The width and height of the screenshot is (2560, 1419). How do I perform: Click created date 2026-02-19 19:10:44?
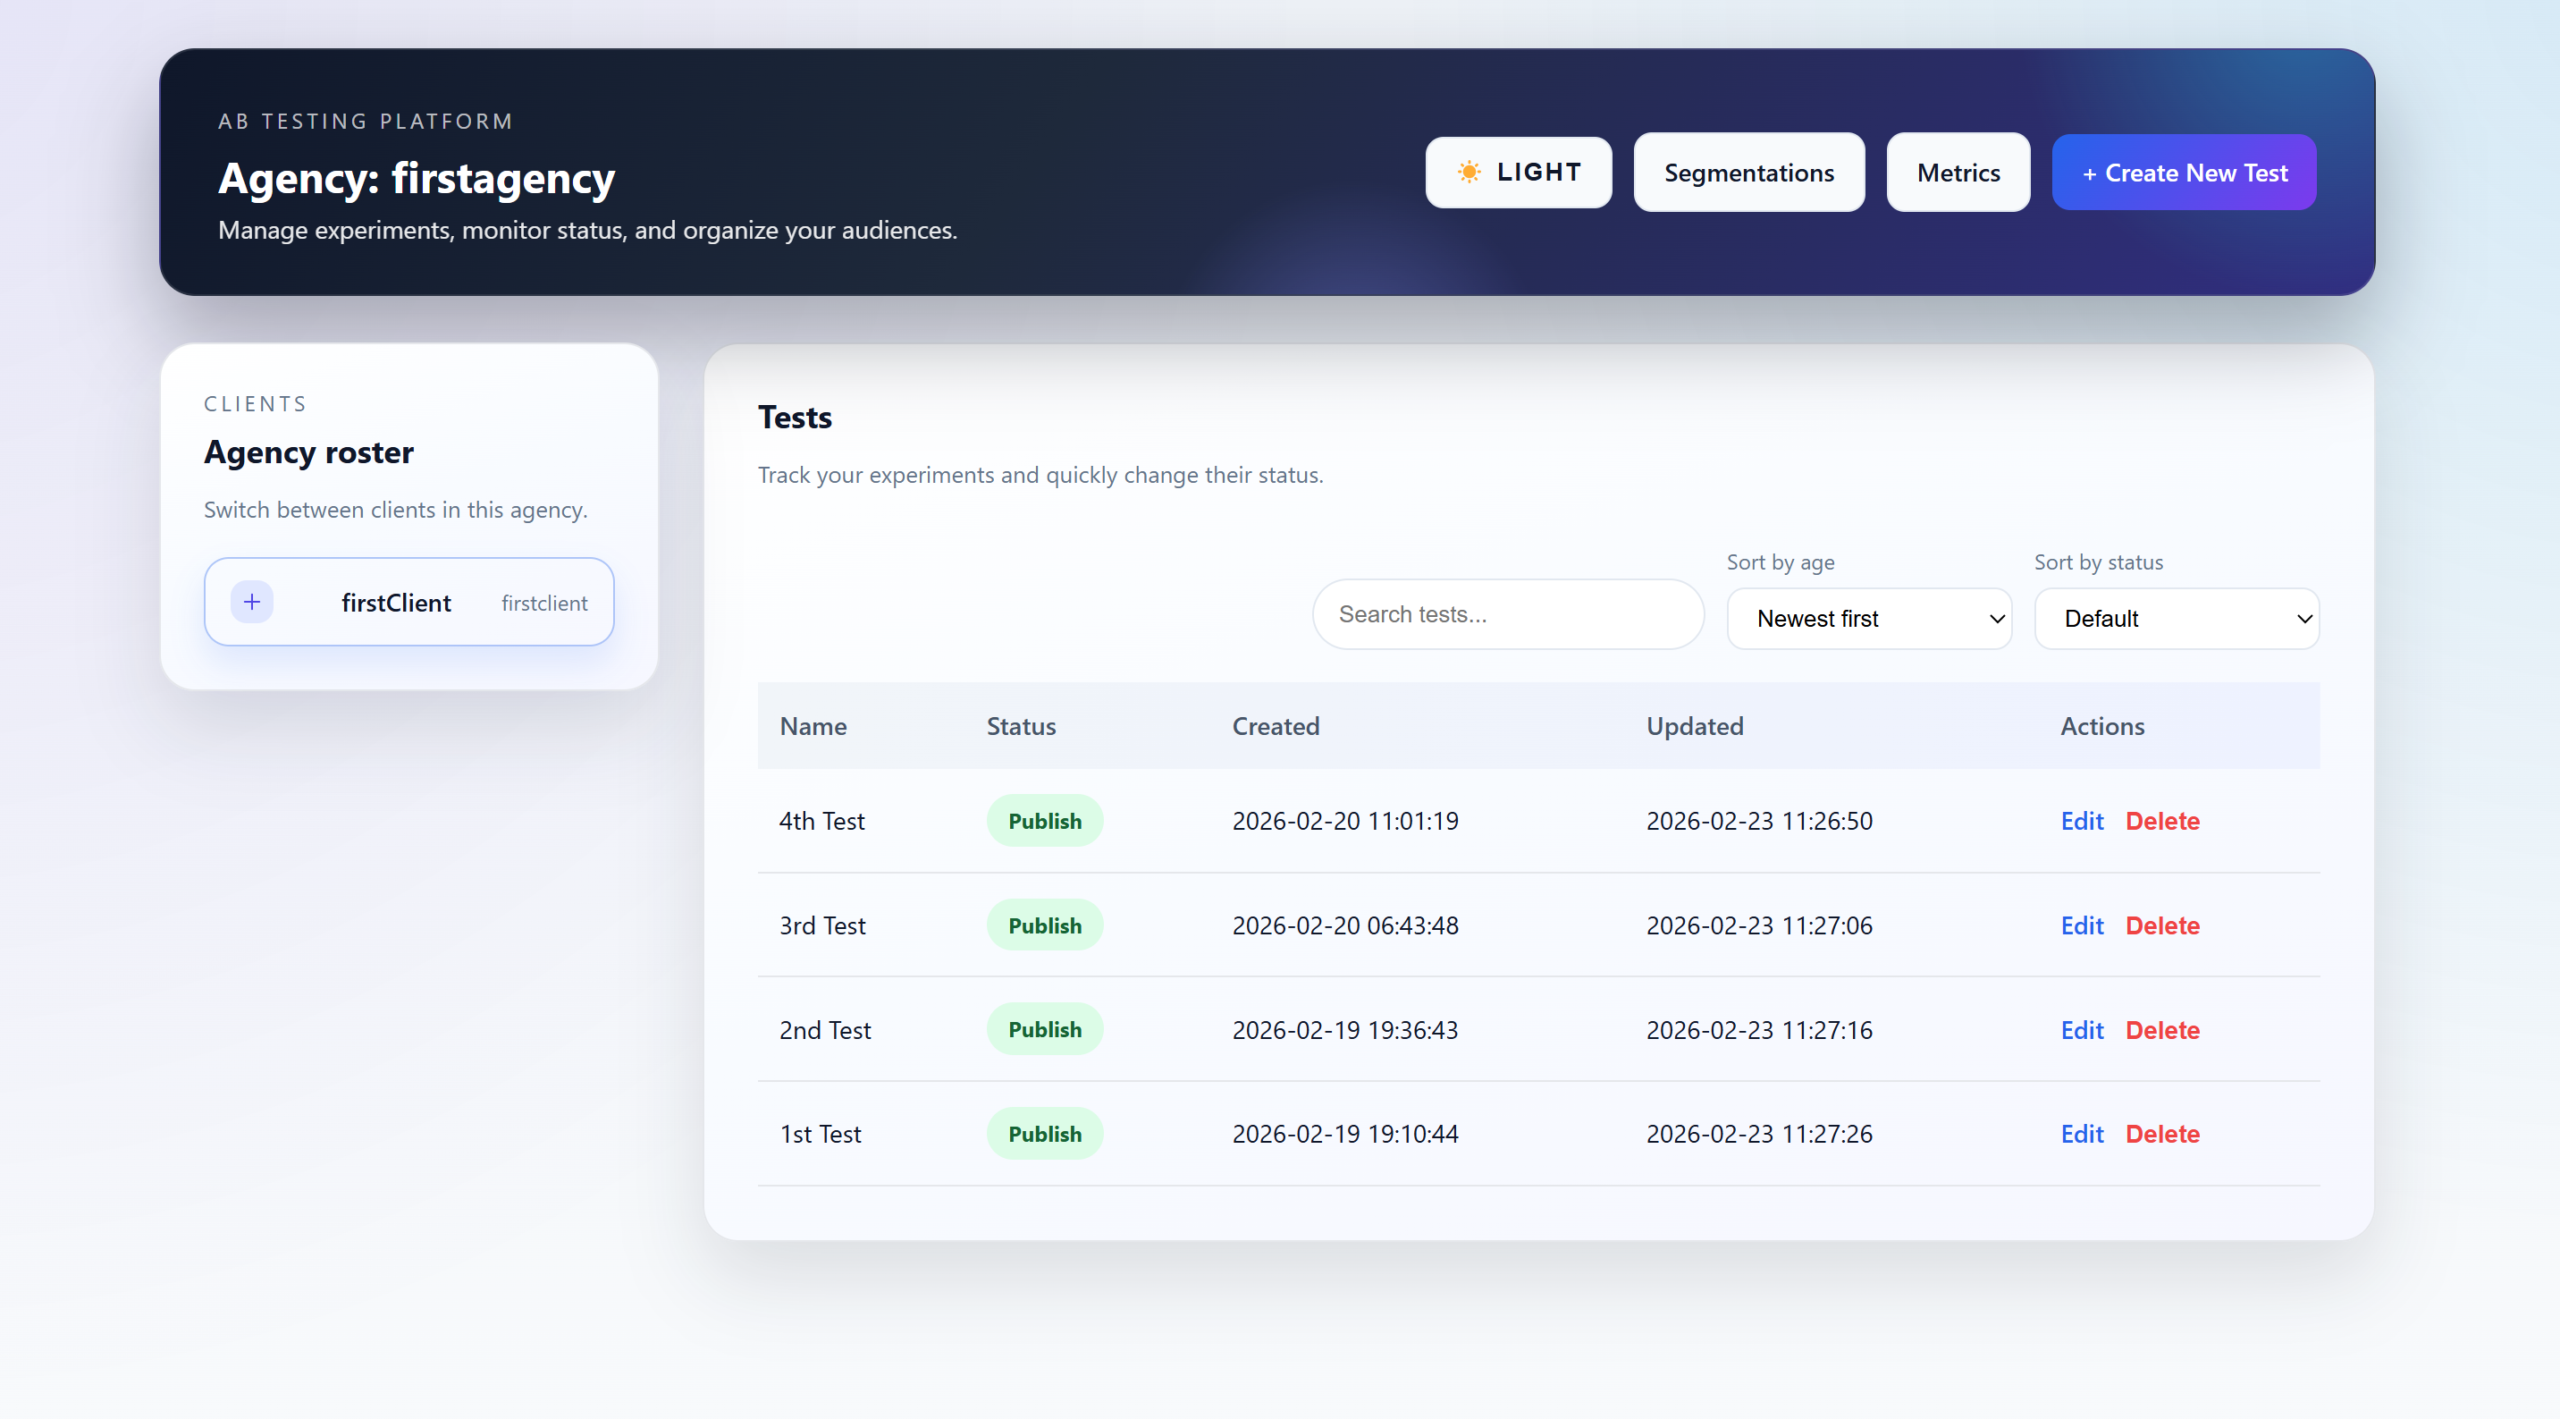point(1345,1134)
